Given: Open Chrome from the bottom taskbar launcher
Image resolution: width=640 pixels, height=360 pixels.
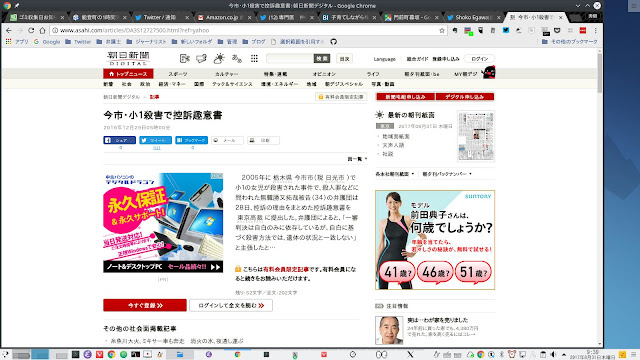Looking at the screenshot, I should [x=111, y=354].
